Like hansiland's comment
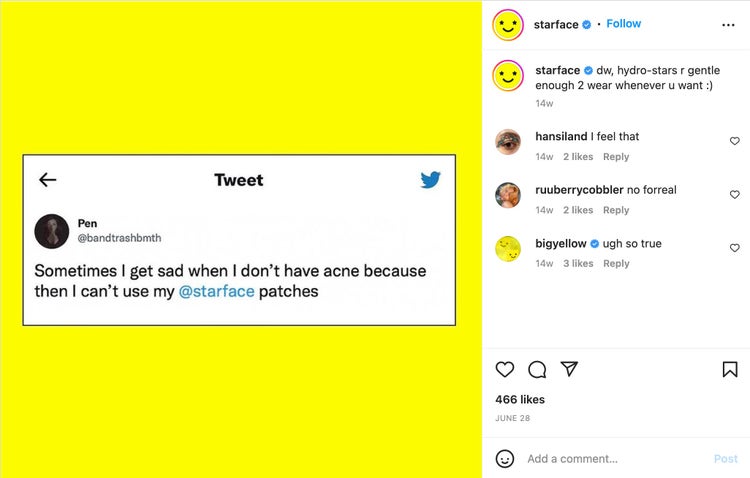Viewport: 750px width, 478px height. 735,142
